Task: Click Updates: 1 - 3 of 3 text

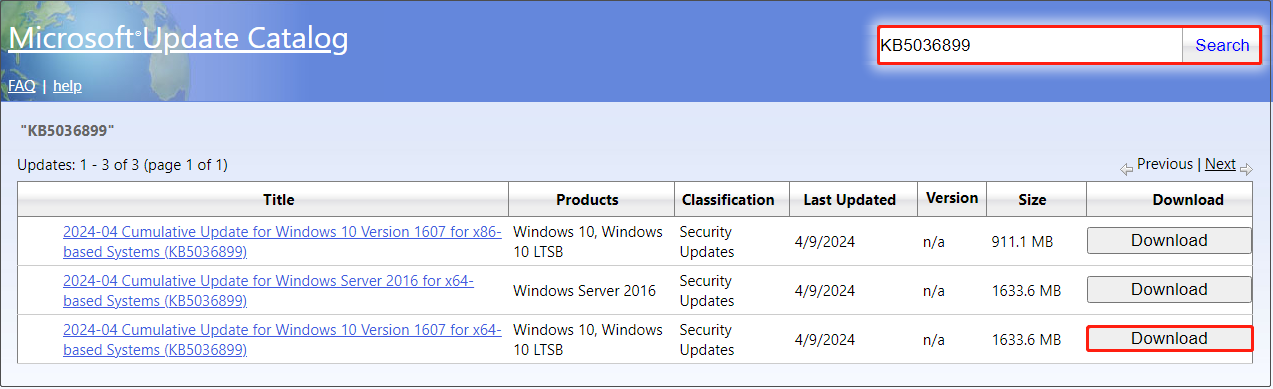Action: pyautogui.click(x=122, y=165)
